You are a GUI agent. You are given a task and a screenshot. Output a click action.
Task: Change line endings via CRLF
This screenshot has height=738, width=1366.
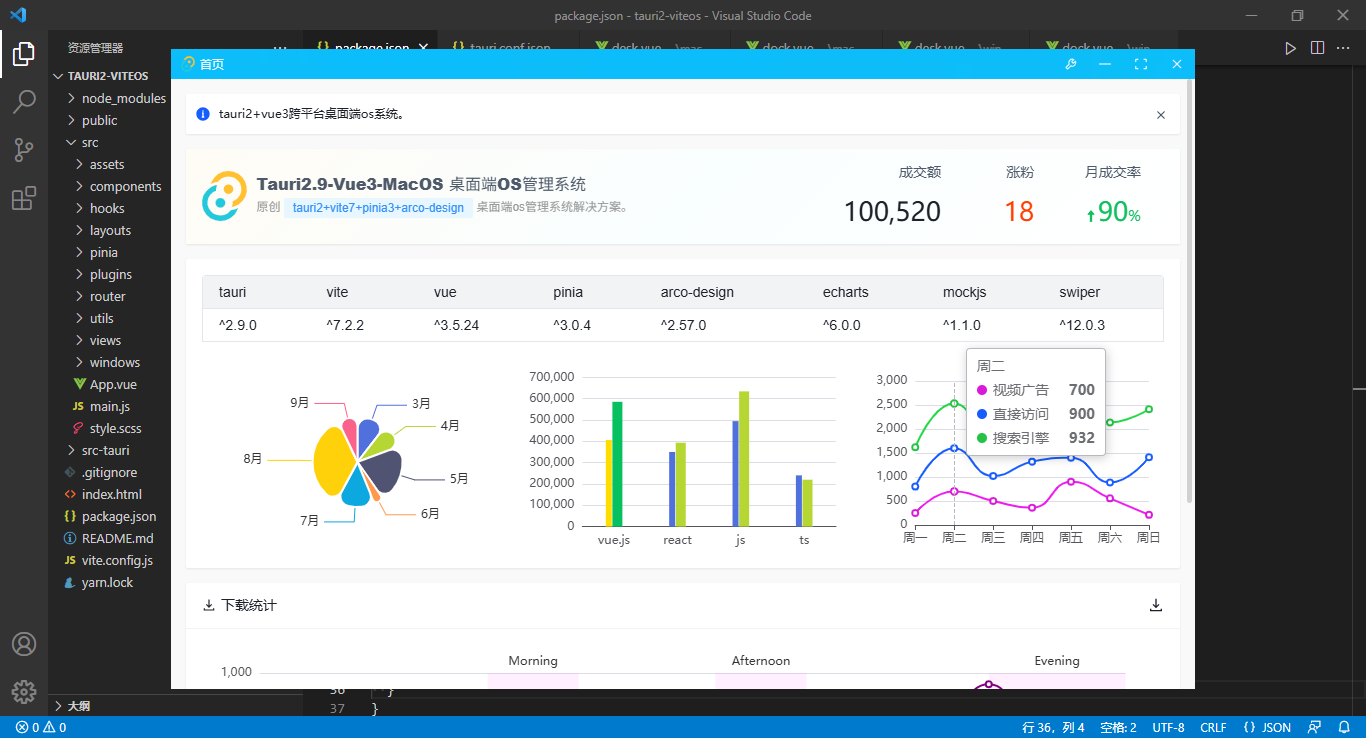(x=1213, y=727)
